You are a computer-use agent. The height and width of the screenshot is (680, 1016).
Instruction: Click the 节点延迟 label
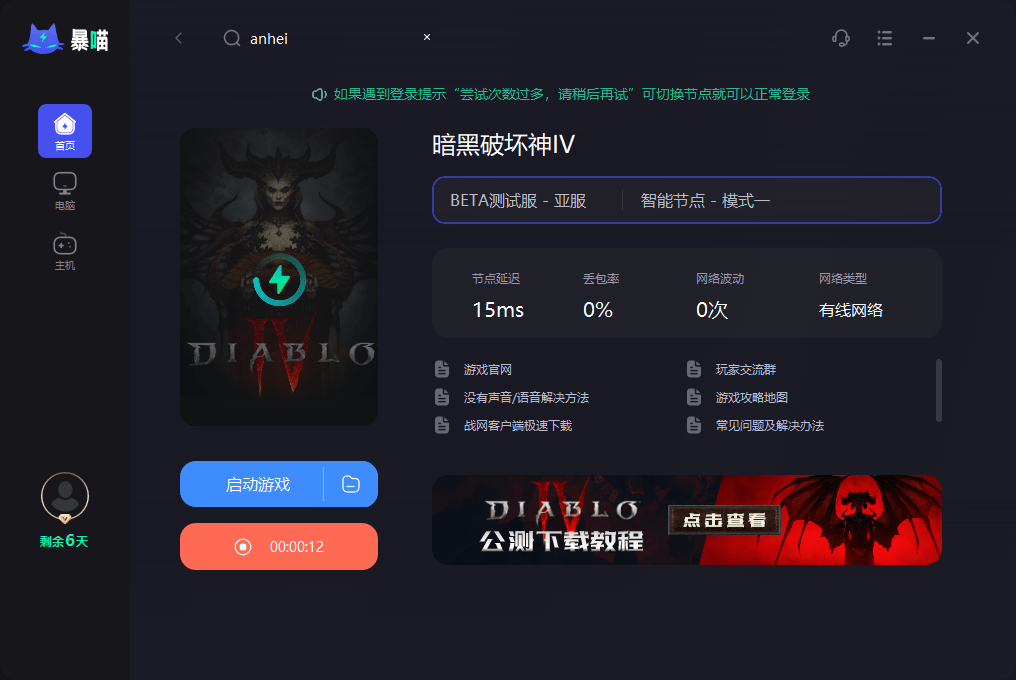tap(496, 279)
